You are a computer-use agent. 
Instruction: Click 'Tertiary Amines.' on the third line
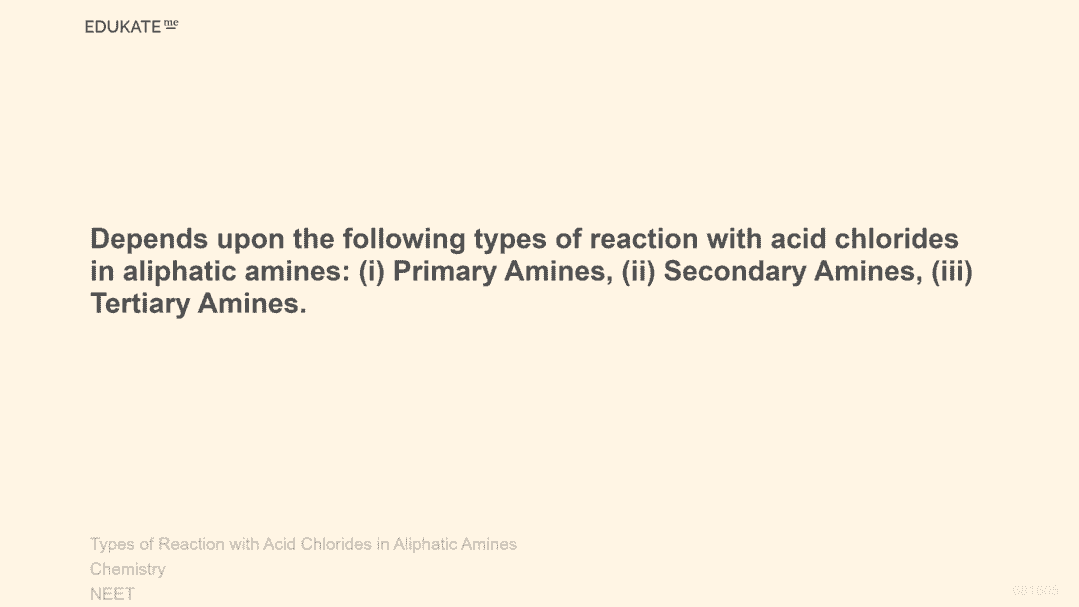point(198,304)
